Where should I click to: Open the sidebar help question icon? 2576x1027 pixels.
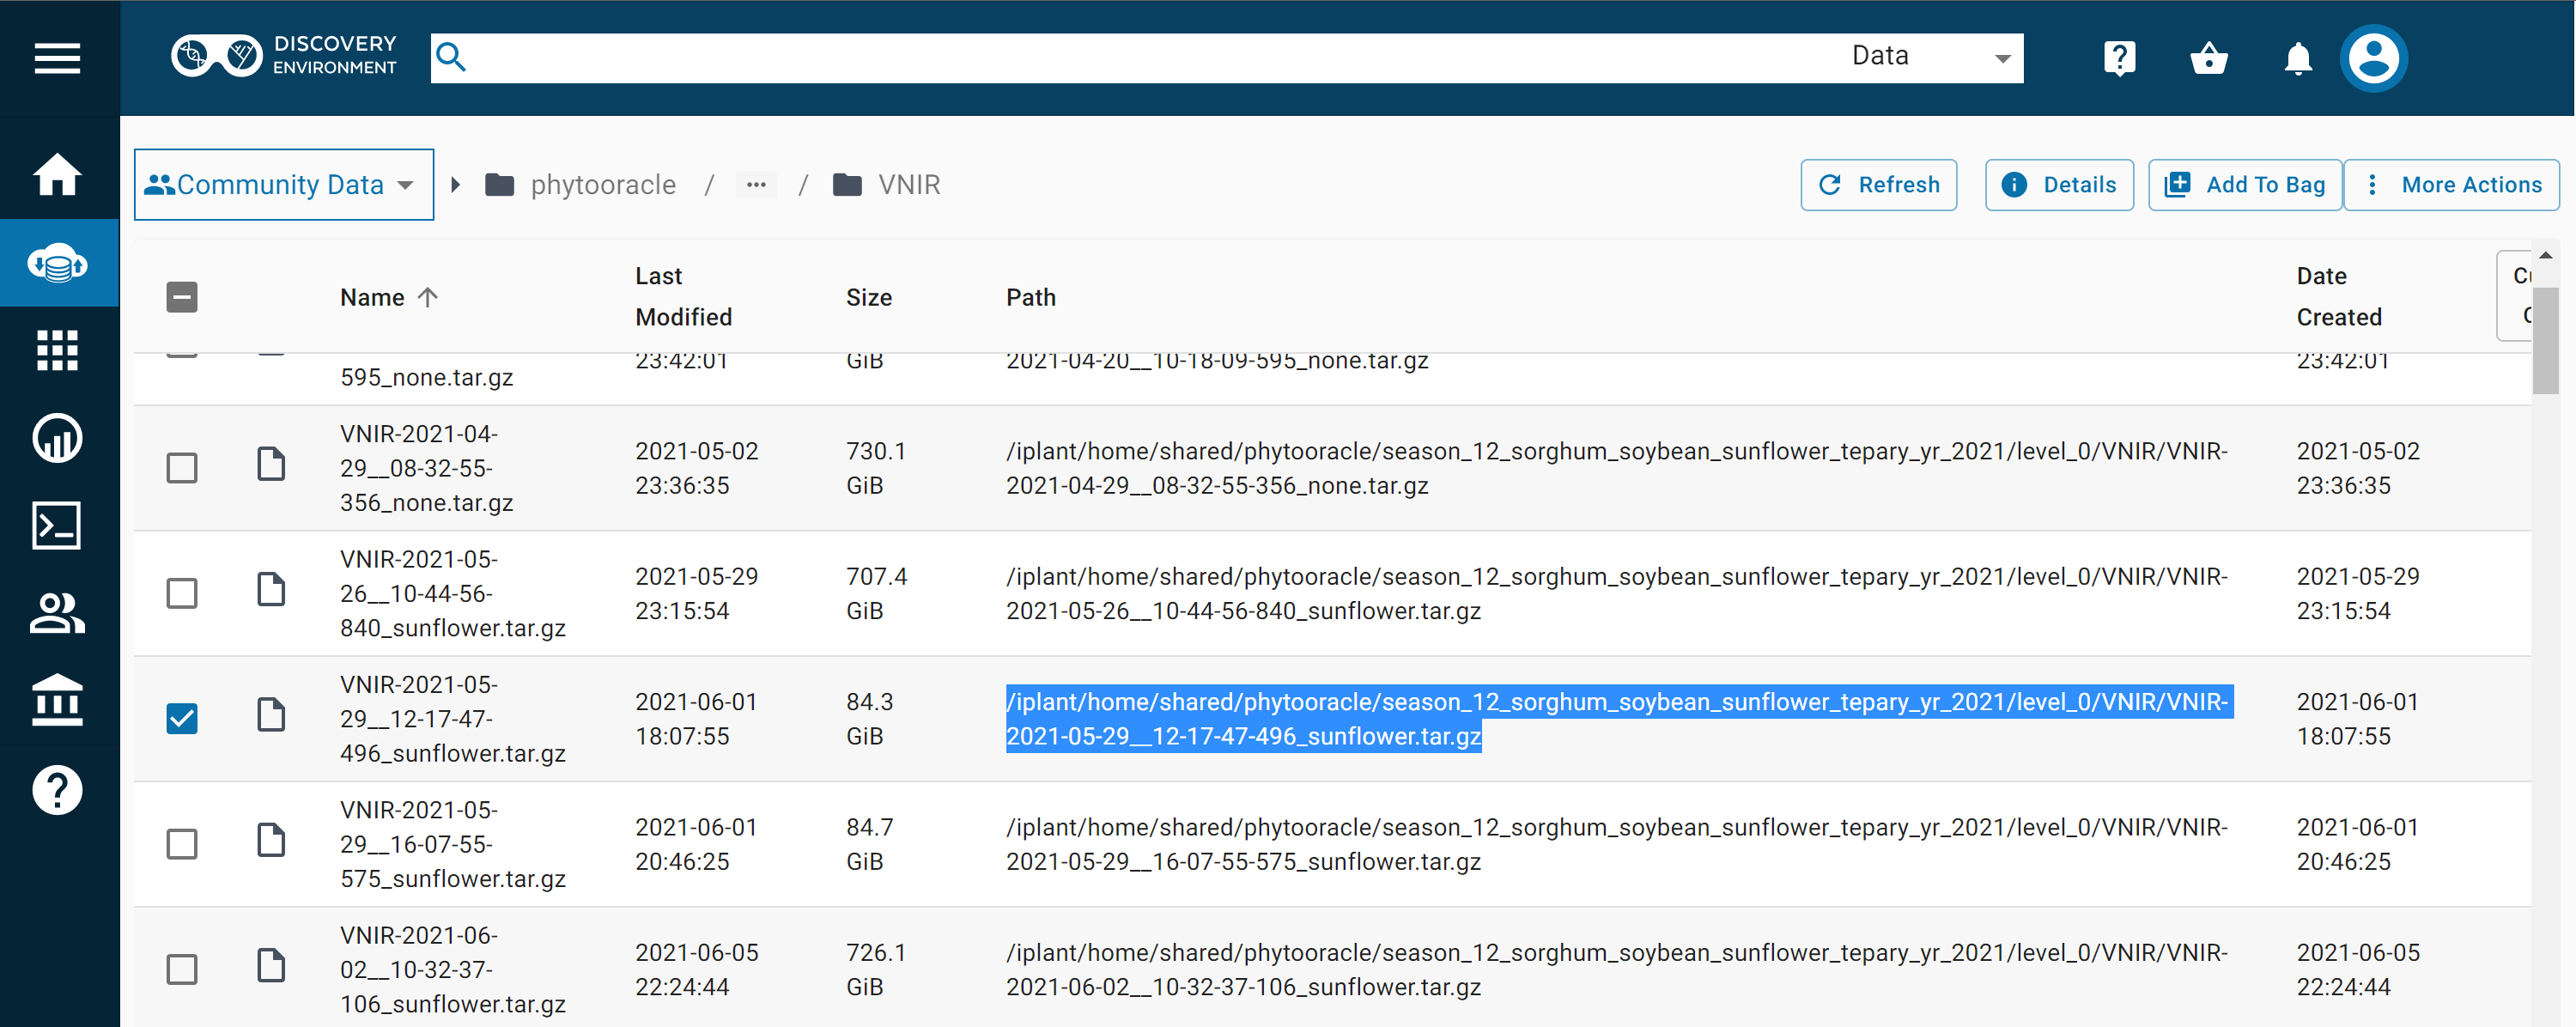pyautogui.click(x=58, y=790)
